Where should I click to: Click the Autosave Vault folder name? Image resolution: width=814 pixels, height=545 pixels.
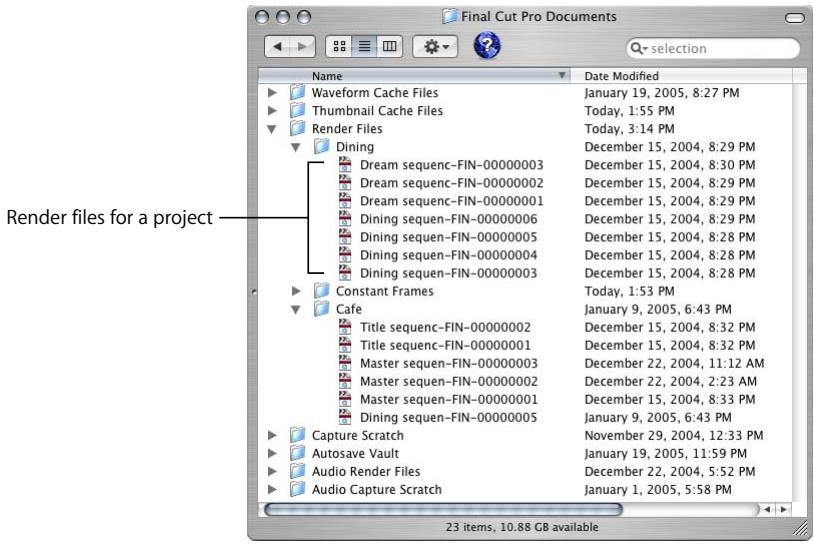coord(355,454)
